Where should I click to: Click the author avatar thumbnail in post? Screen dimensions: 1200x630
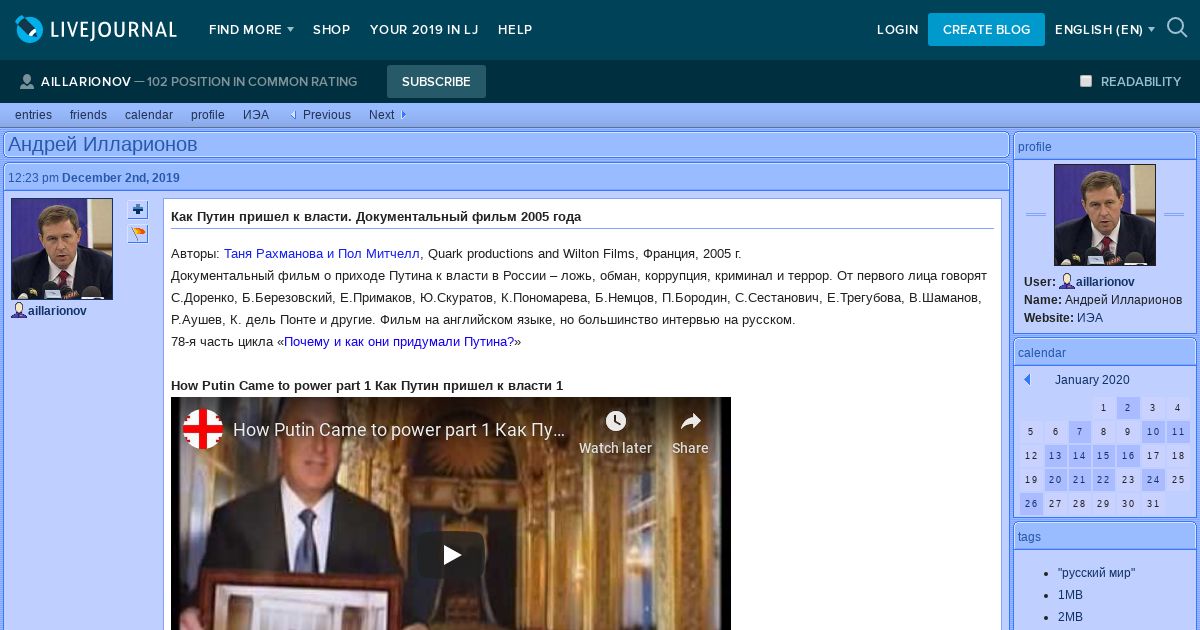click(62, 249)
